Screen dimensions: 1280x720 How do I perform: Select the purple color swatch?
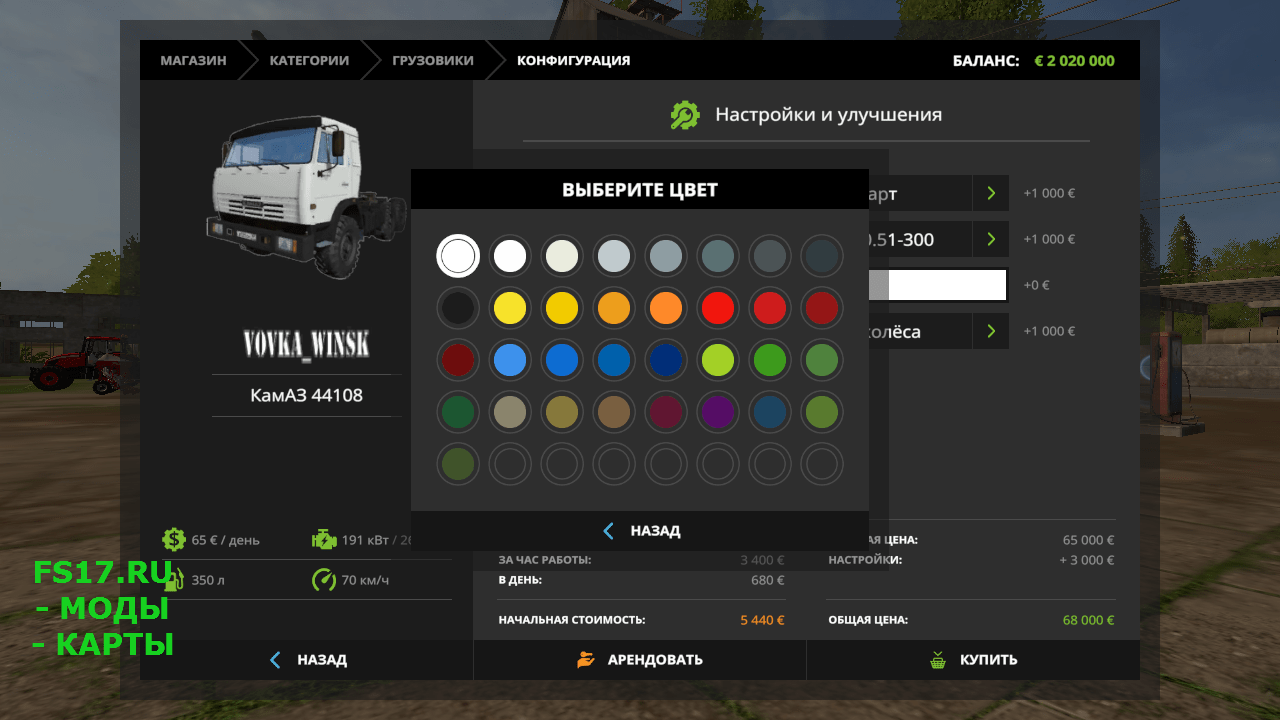pyautogui.click(x=718, y=412)
